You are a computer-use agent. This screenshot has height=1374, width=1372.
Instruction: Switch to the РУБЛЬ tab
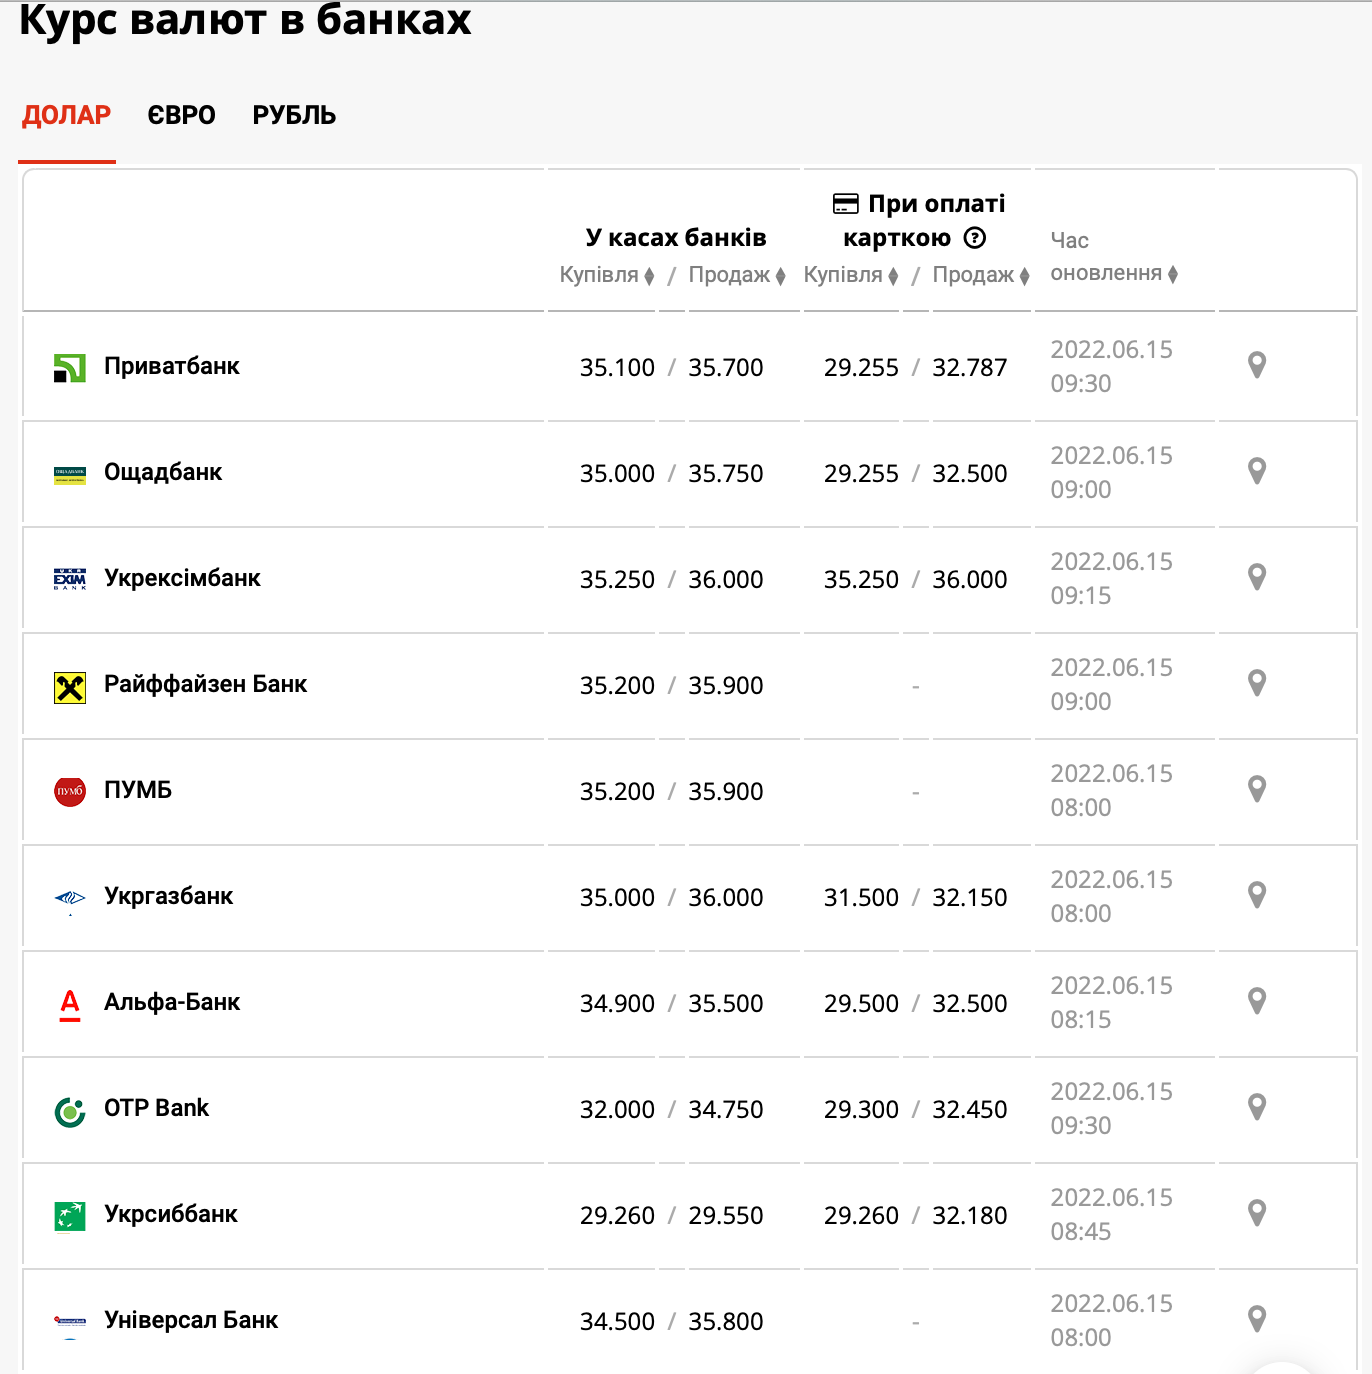tap(294, 116)
